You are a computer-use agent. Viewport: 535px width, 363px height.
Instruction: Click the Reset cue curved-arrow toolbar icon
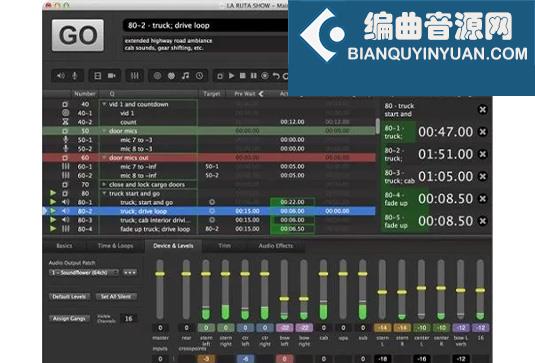(x=276, y=76)
